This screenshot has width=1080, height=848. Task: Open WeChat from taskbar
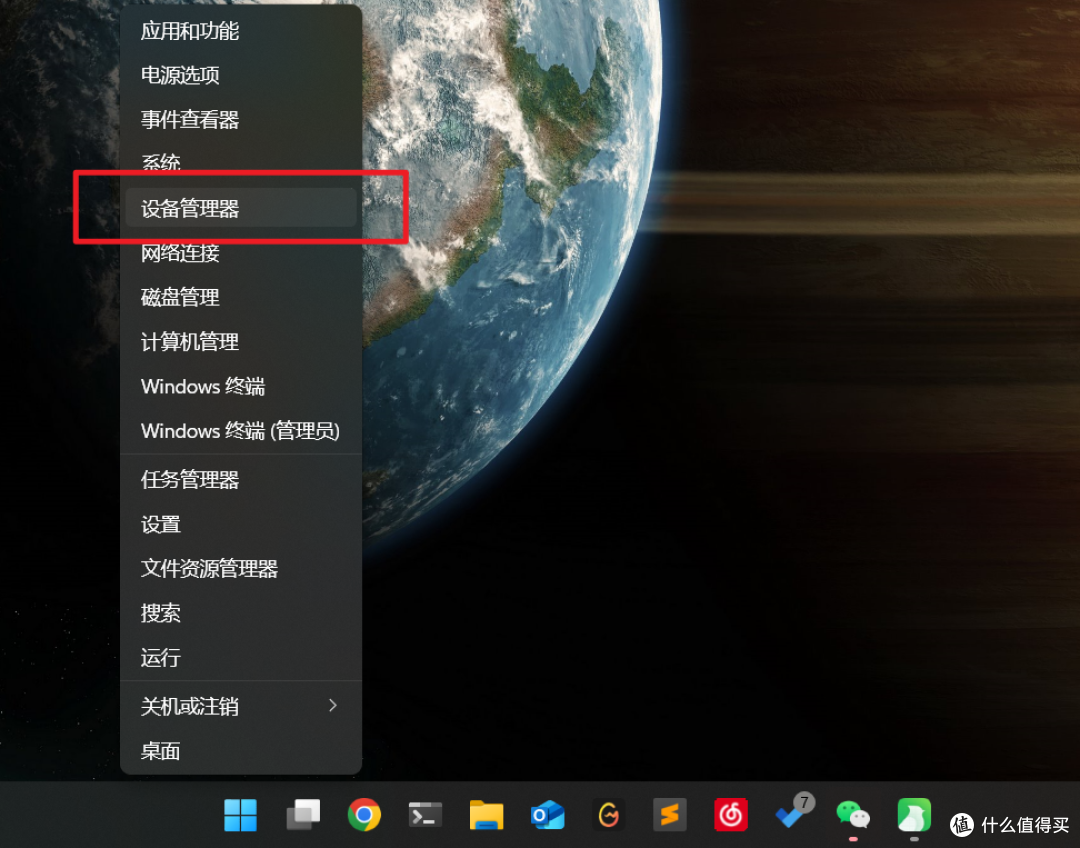coord(853,816)
